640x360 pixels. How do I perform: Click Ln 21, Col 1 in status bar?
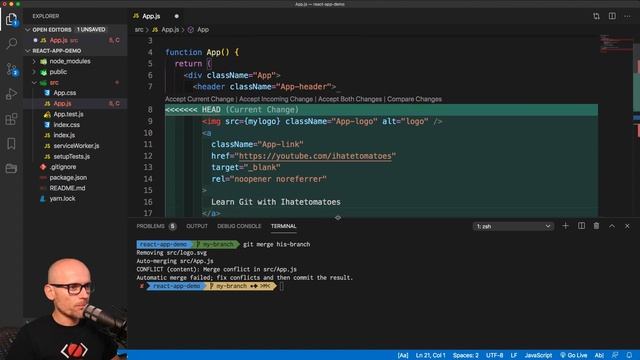(x=431, y=355)
